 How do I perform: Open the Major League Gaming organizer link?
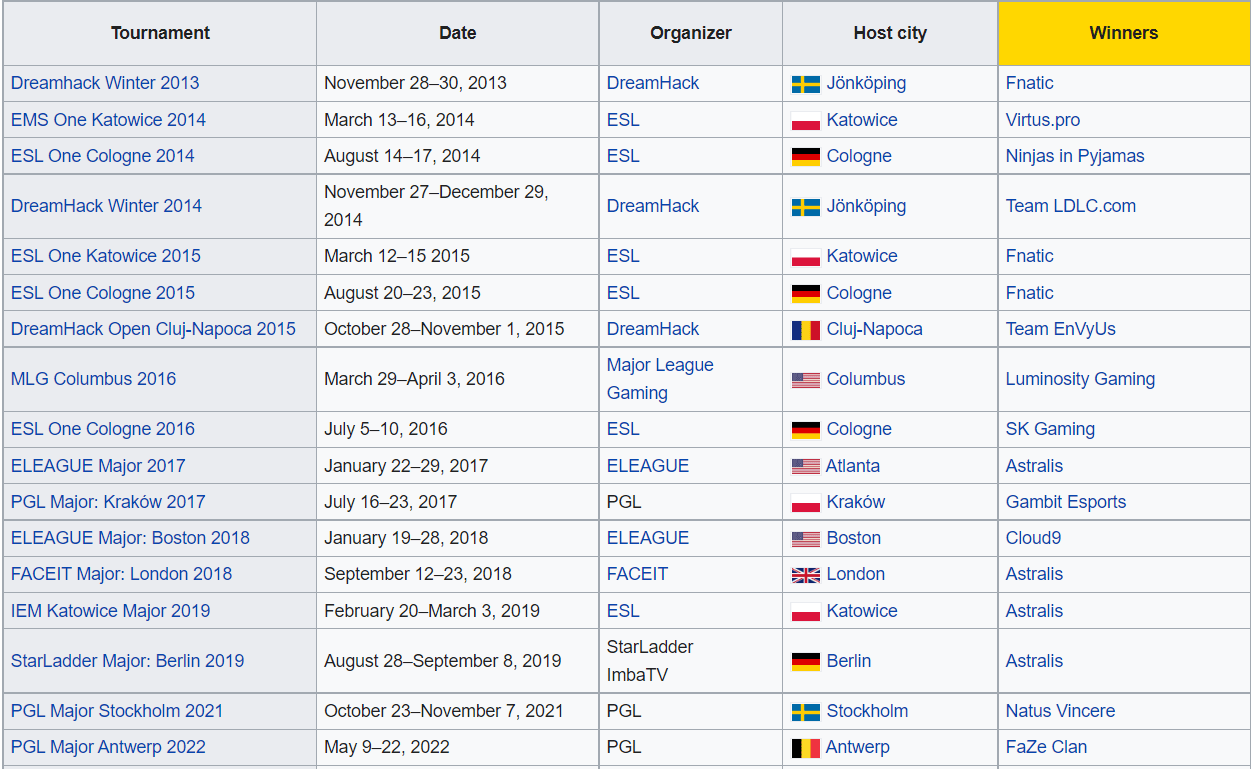(660, 366)
